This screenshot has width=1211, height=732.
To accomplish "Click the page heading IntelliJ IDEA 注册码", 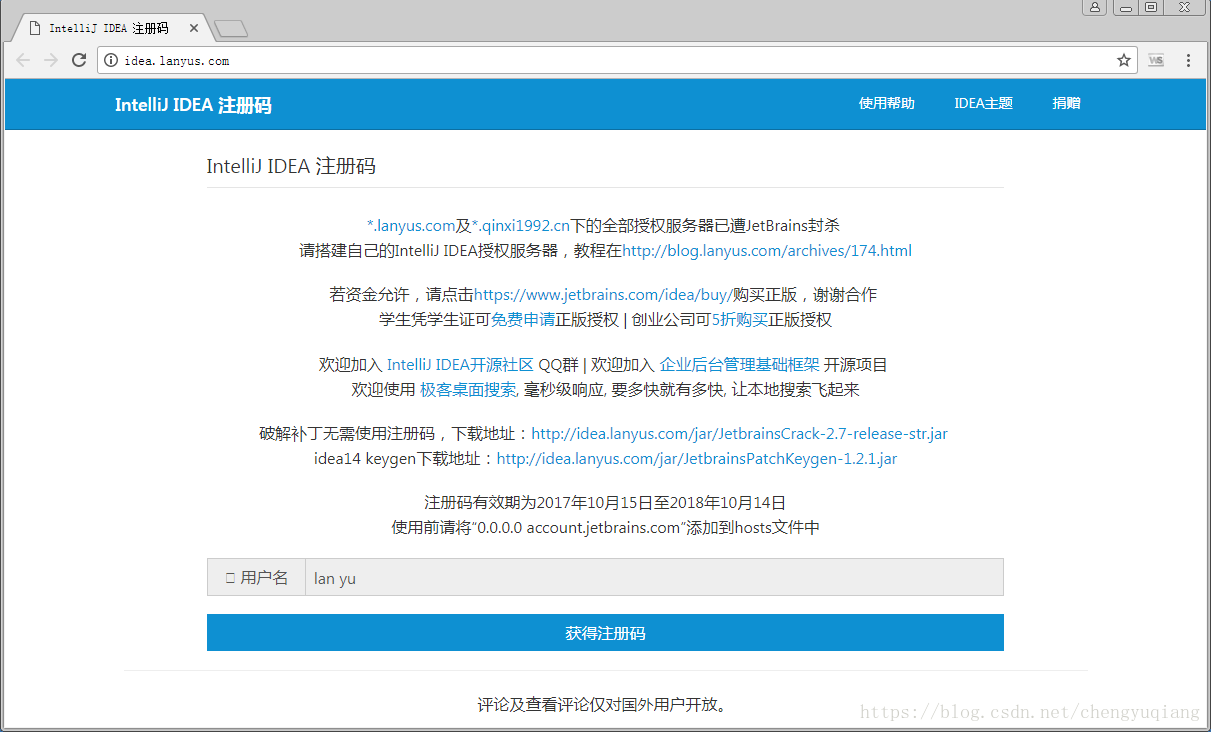I will click(x=291, y=166).
